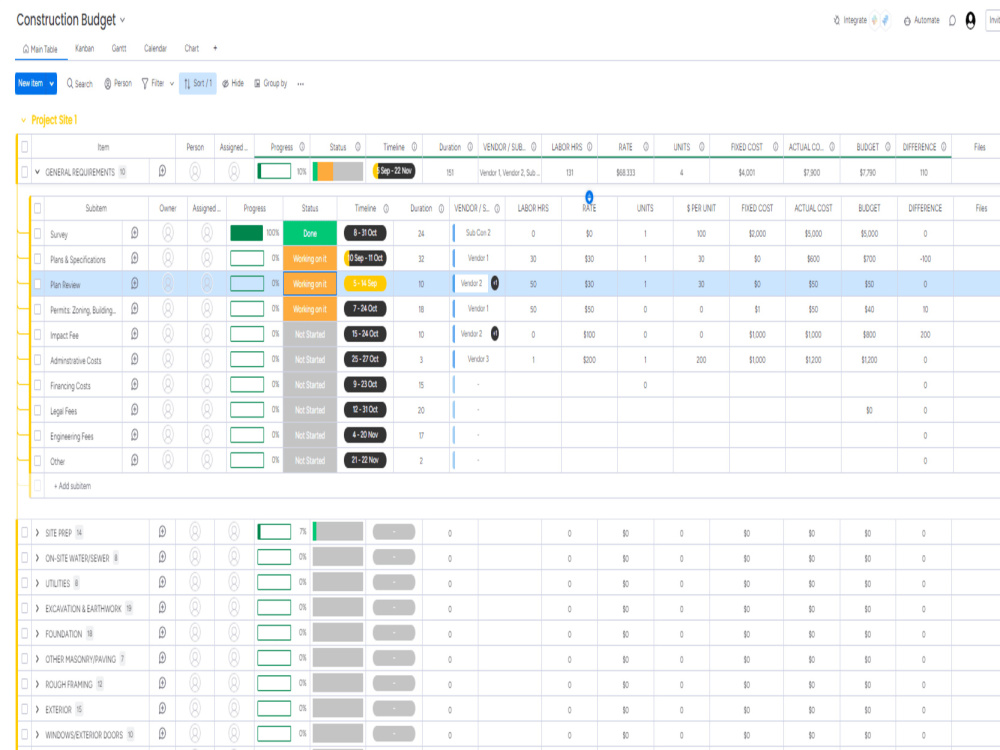Screen dimensions: 1000x750
Task: Open conversation icon for Legal Fees row
Action: [135, 409]
